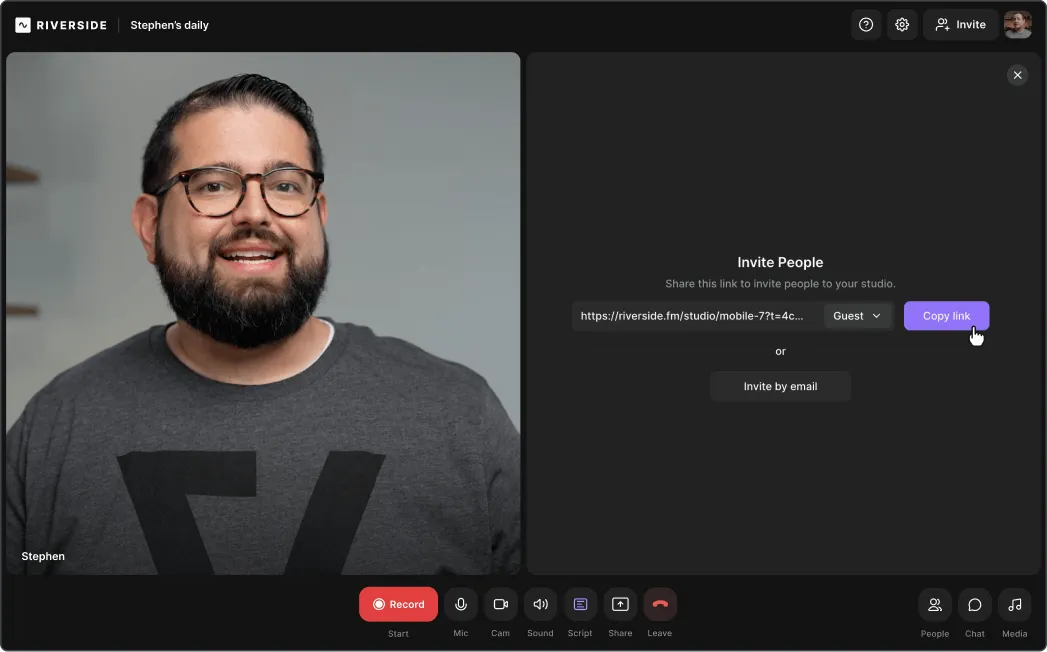Click the Invite button in the top bar
The image size is (1047, 652).
tap(959, 24)
